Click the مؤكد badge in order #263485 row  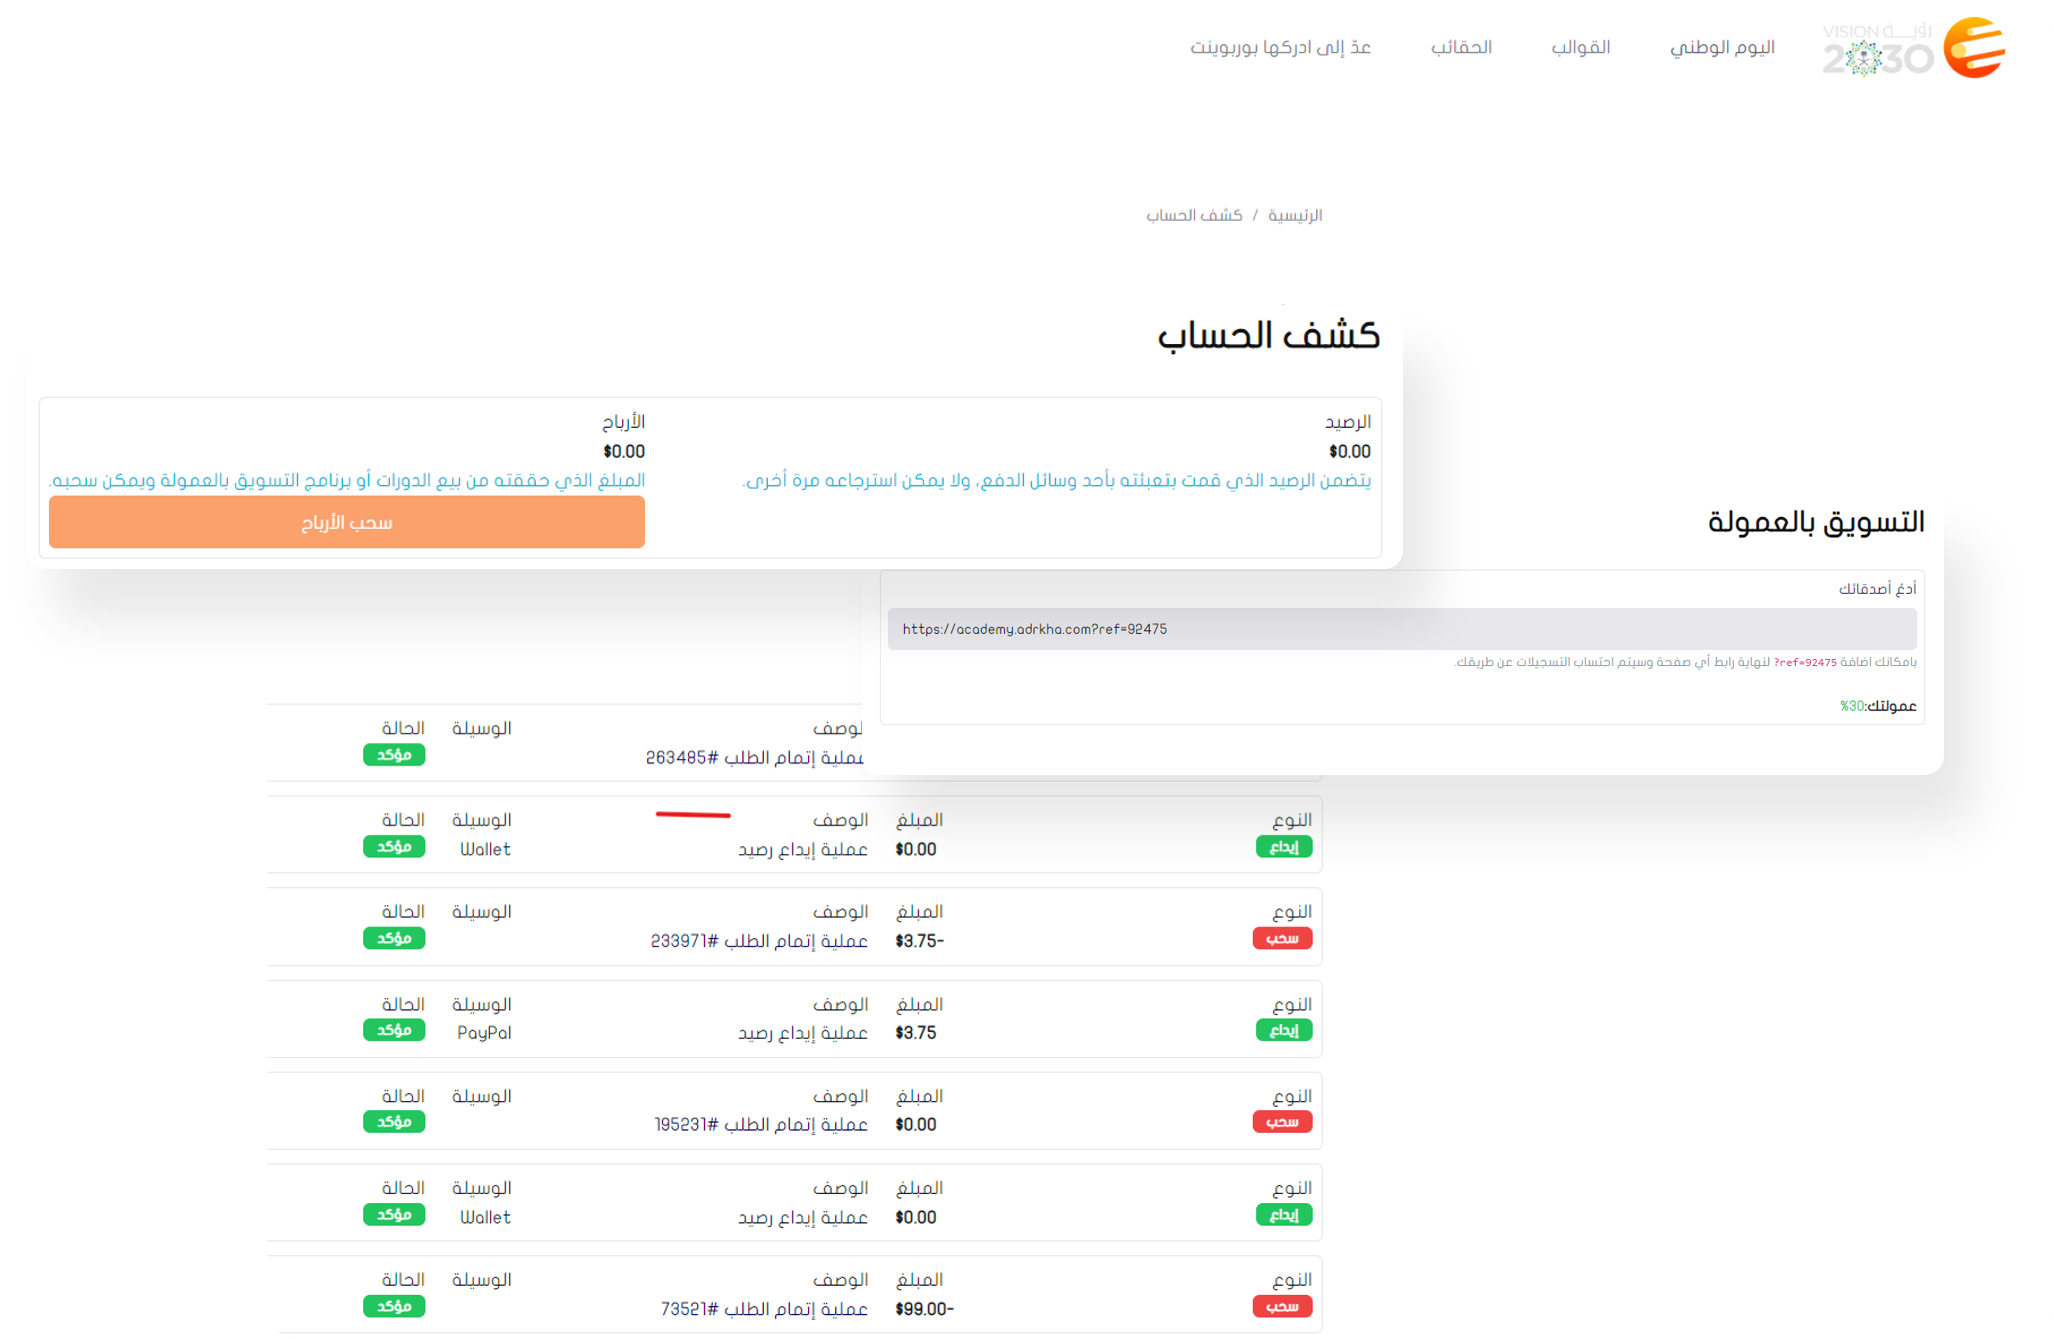tap(394, 755)
